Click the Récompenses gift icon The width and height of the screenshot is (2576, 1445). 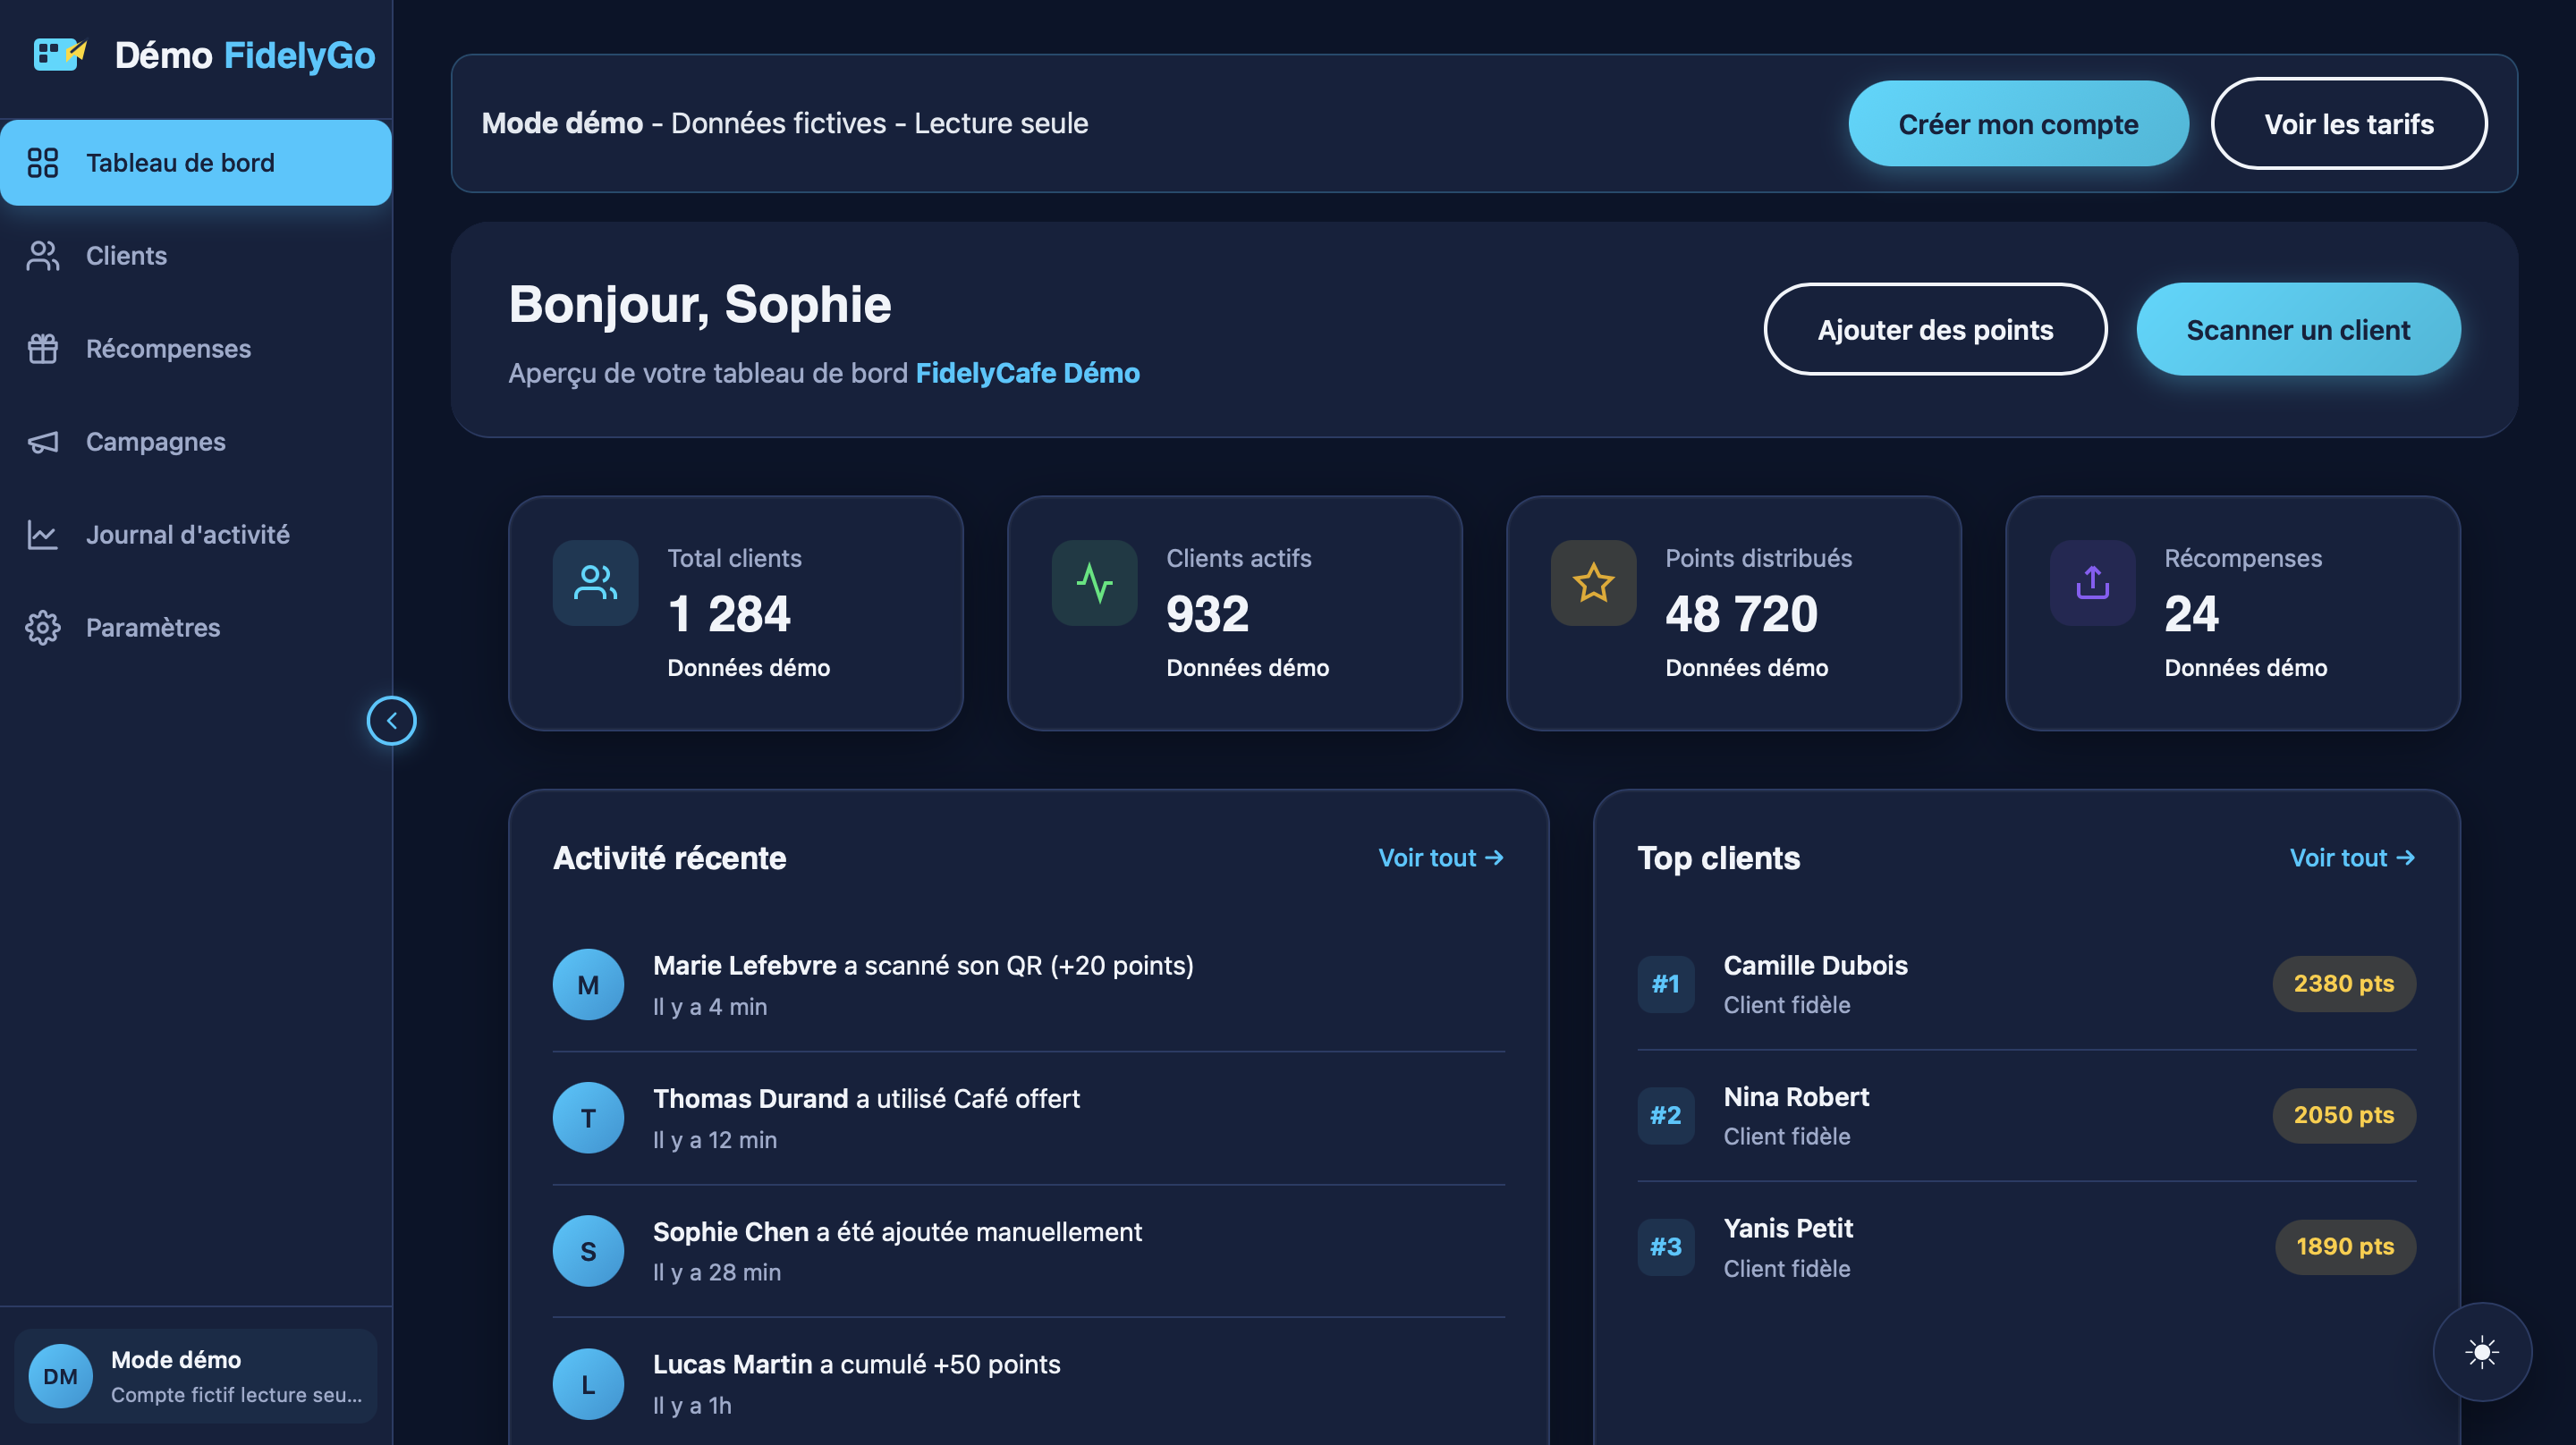[x=43, y=349]
